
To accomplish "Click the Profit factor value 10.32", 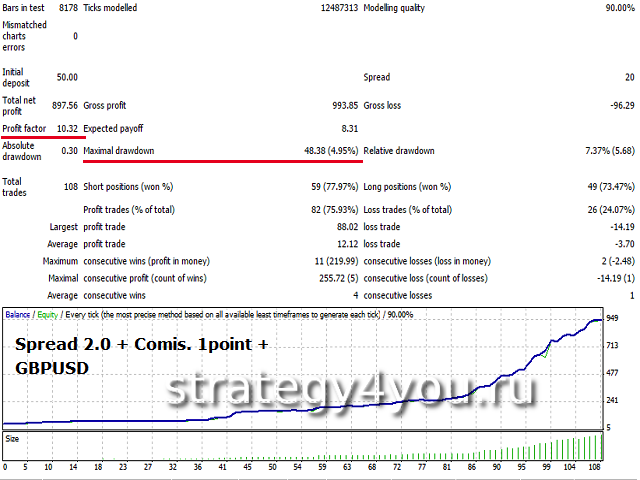I will tap(67, 128).
